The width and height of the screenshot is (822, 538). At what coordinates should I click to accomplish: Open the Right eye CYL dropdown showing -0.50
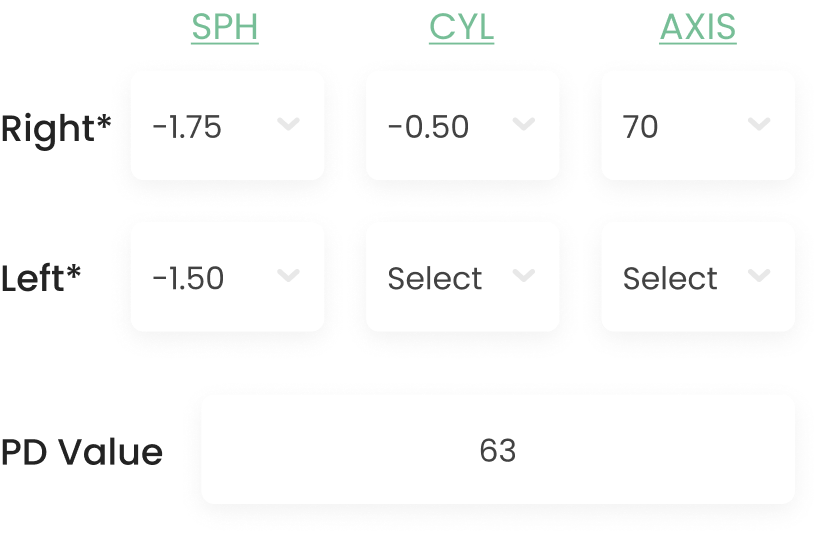click(x=462, y=126)
